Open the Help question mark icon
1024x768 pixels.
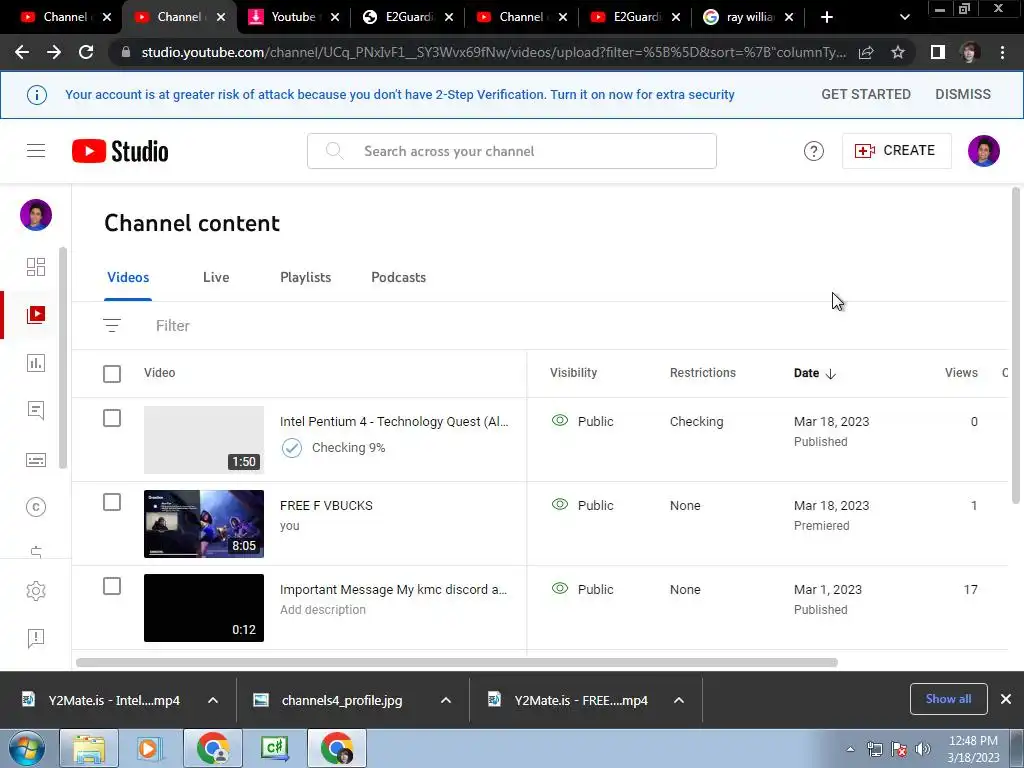click(813, 151)
